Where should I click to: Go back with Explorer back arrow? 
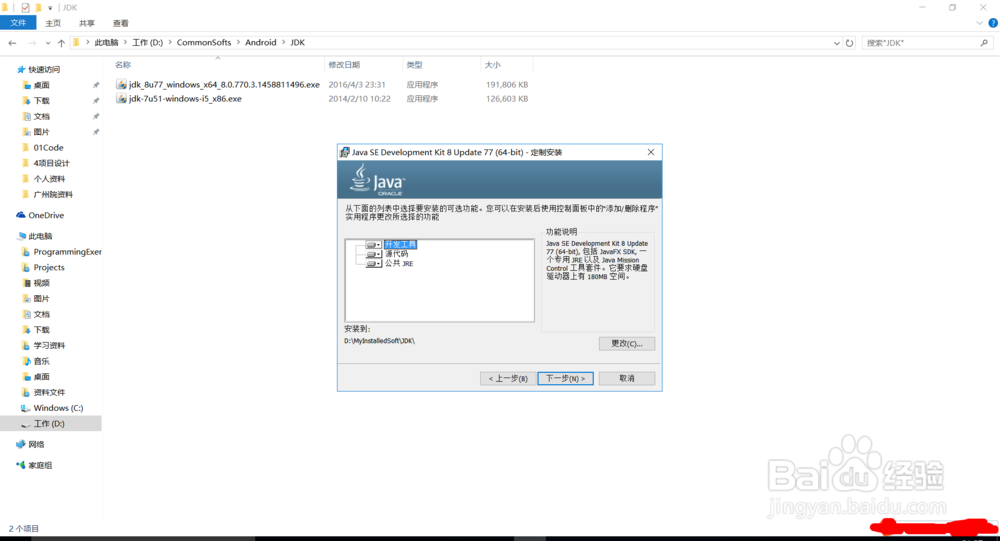[x=12, y=43]
